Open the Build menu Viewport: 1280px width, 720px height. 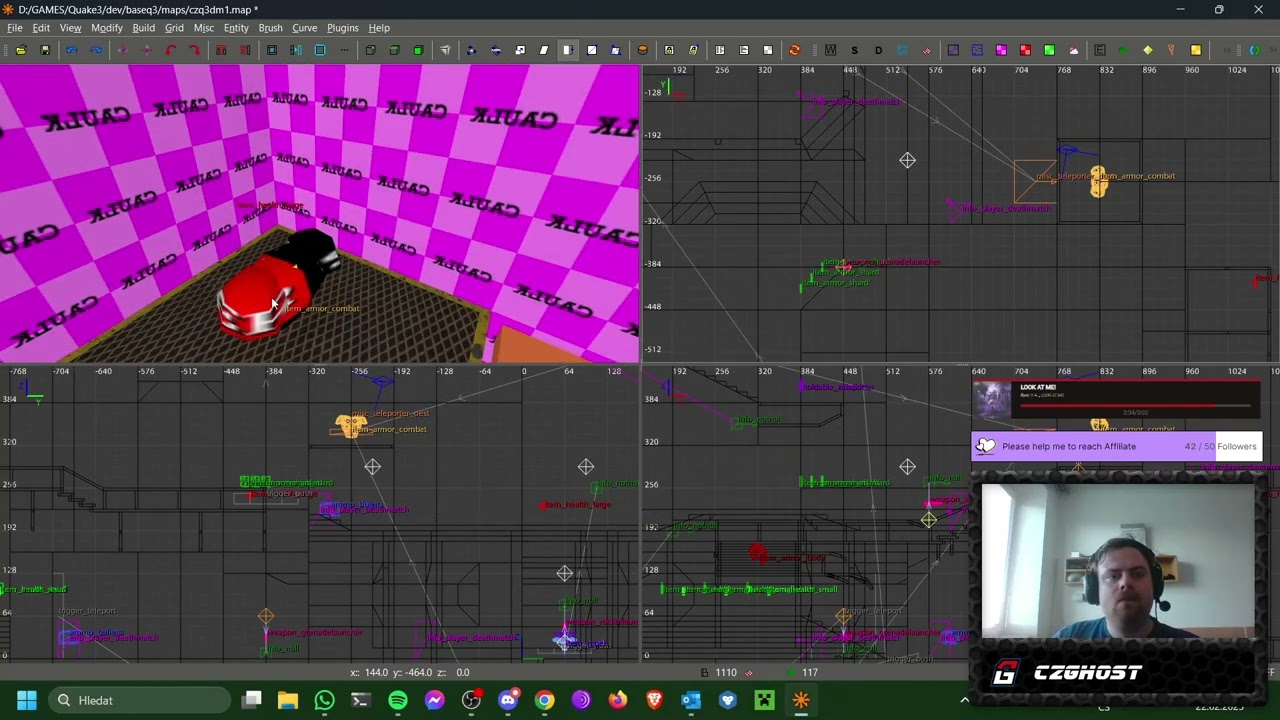(x=143, y=28)
